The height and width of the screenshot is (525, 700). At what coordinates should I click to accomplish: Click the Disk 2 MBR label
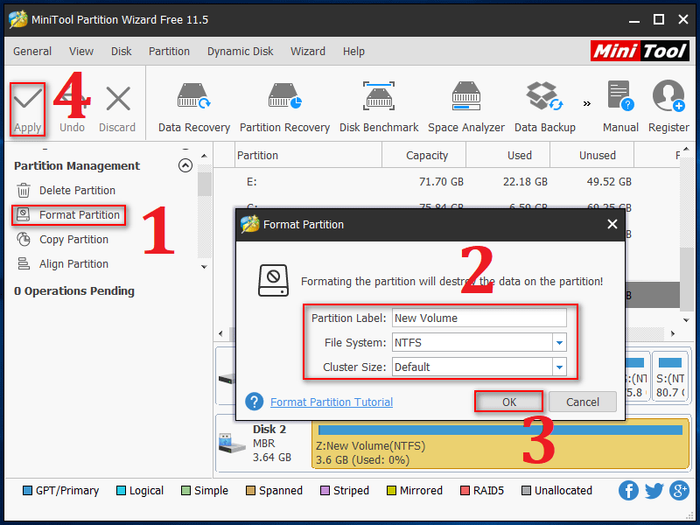(264, 444)
